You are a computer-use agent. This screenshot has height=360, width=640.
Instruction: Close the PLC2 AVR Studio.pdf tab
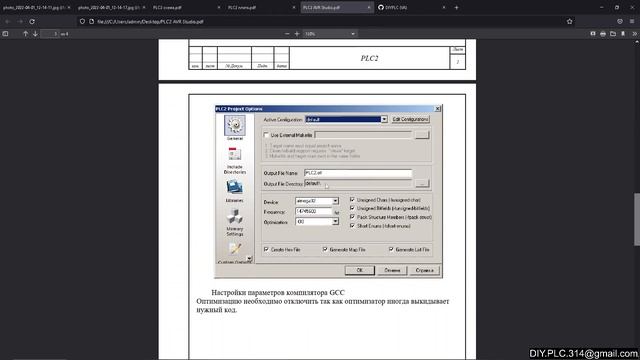(x=369, y=7)
